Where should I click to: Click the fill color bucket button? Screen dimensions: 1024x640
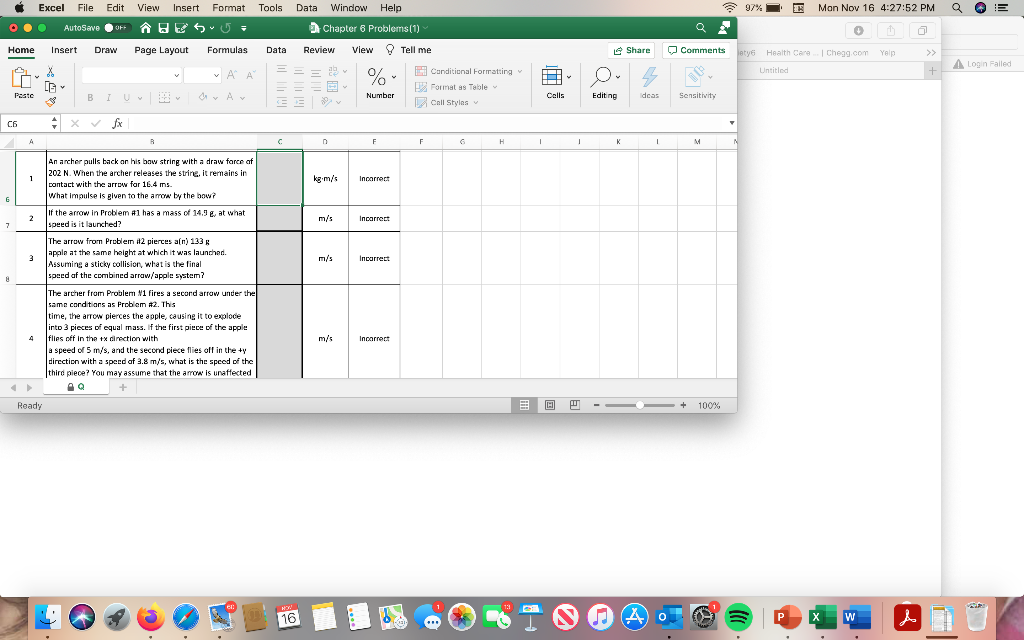pyautogui.click(x=203, y=97)
